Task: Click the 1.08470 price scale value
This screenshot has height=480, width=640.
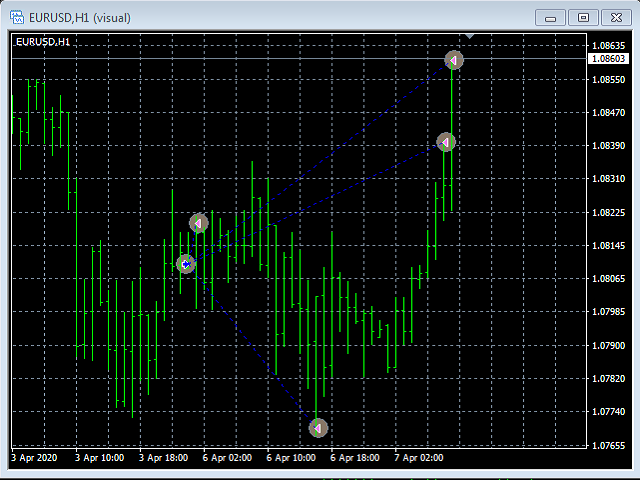Action: click(608, 113)
